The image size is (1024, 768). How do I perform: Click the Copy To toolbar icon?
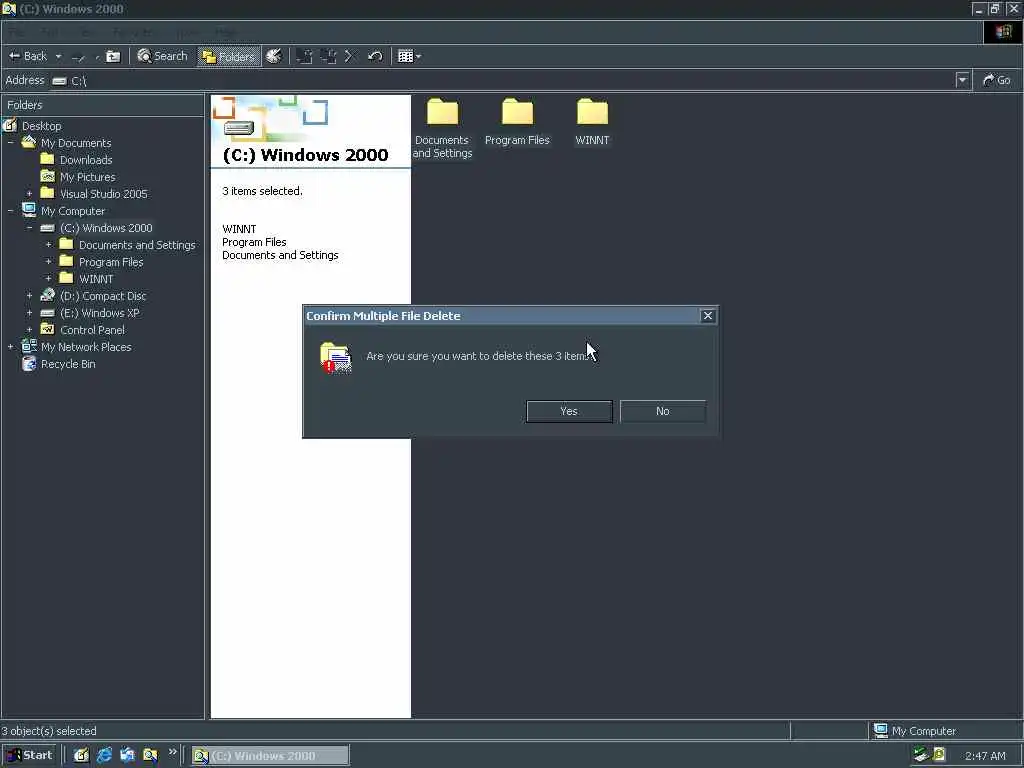(328, 56)
